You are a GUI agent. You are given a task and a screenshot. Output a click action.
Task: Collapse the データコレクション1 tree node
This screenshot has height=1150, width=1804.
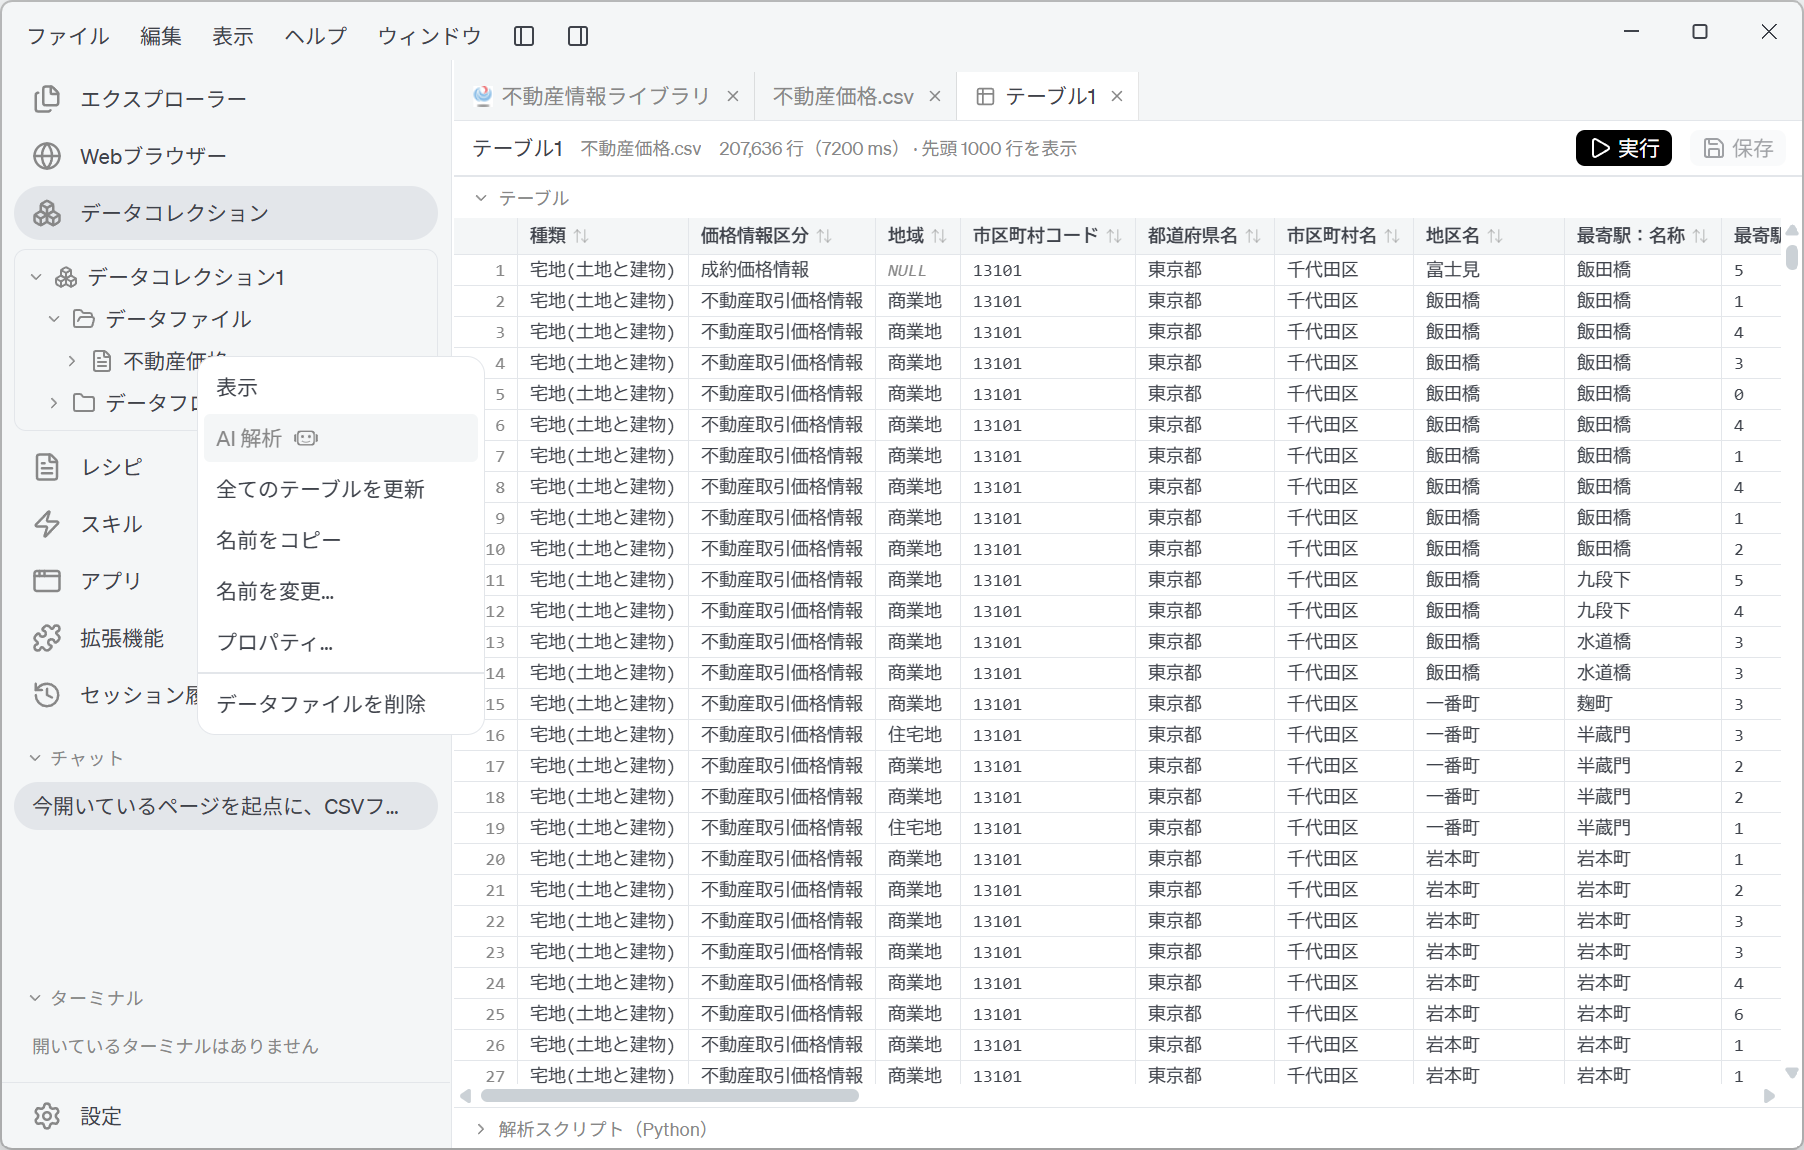pyautogui.click(x=36, y=277)
